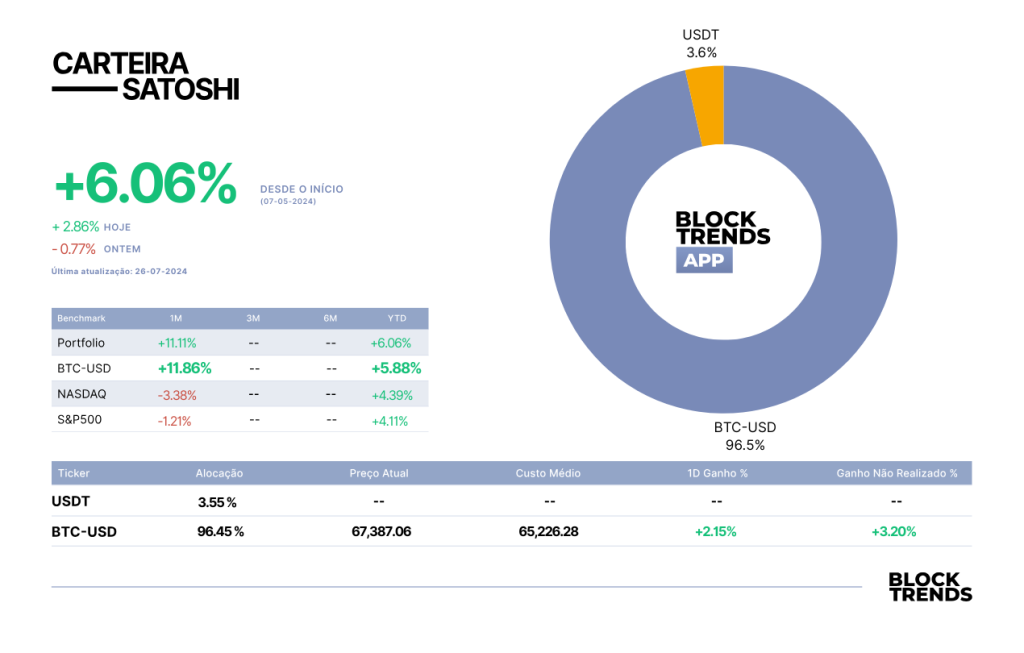Select the S&P500 benchmark row label
The image size is (1024, 653).
click(80, 420)
